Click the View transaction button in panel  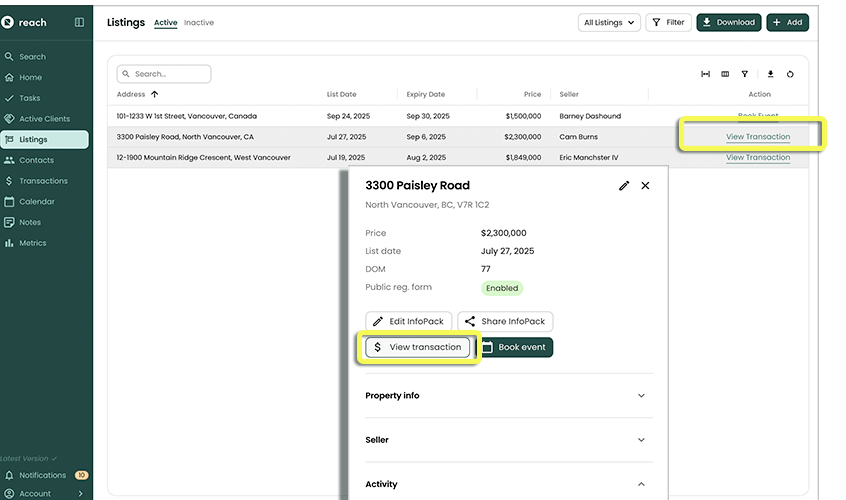click(x=417, y=347)
